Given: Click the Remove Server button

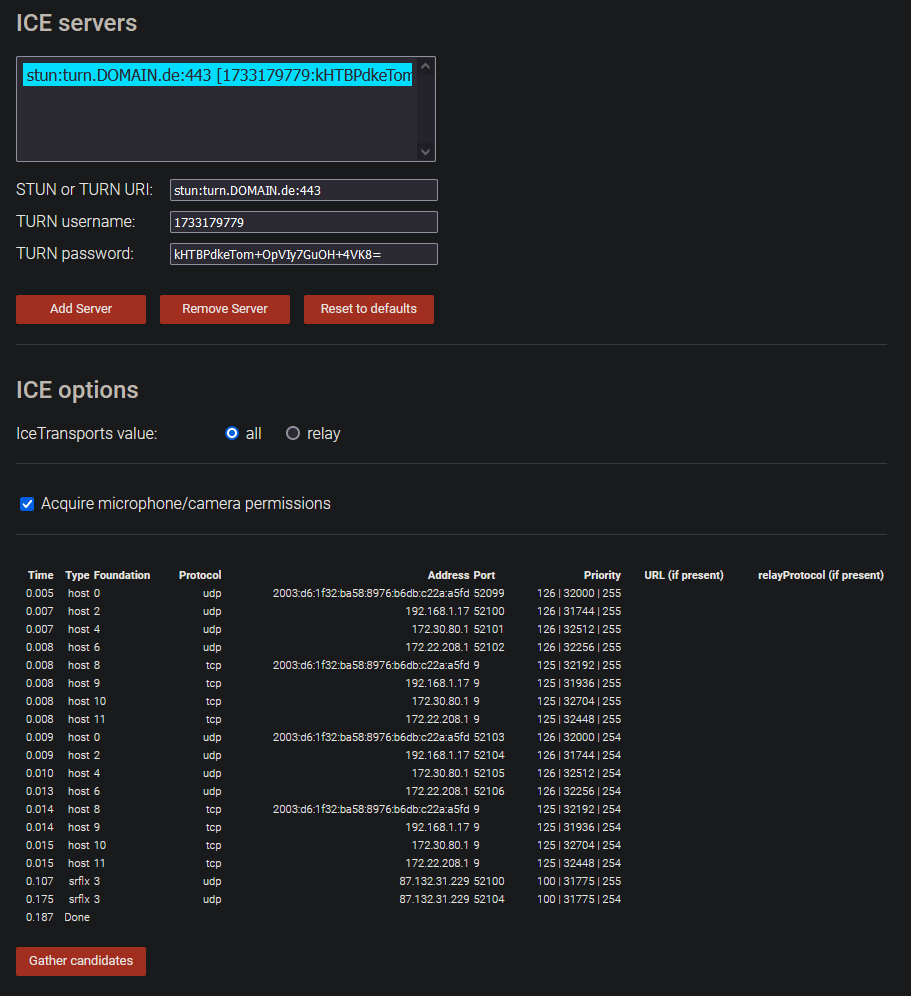Looking at the screenshot, I should [225, 309].
